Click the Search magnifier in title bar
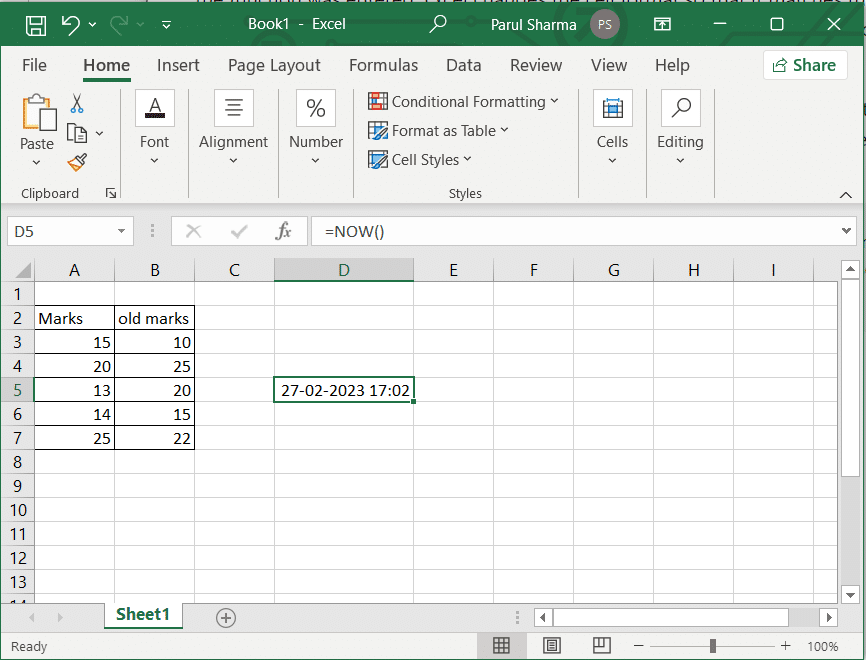 pyautogui.click(x=437, y=24)
